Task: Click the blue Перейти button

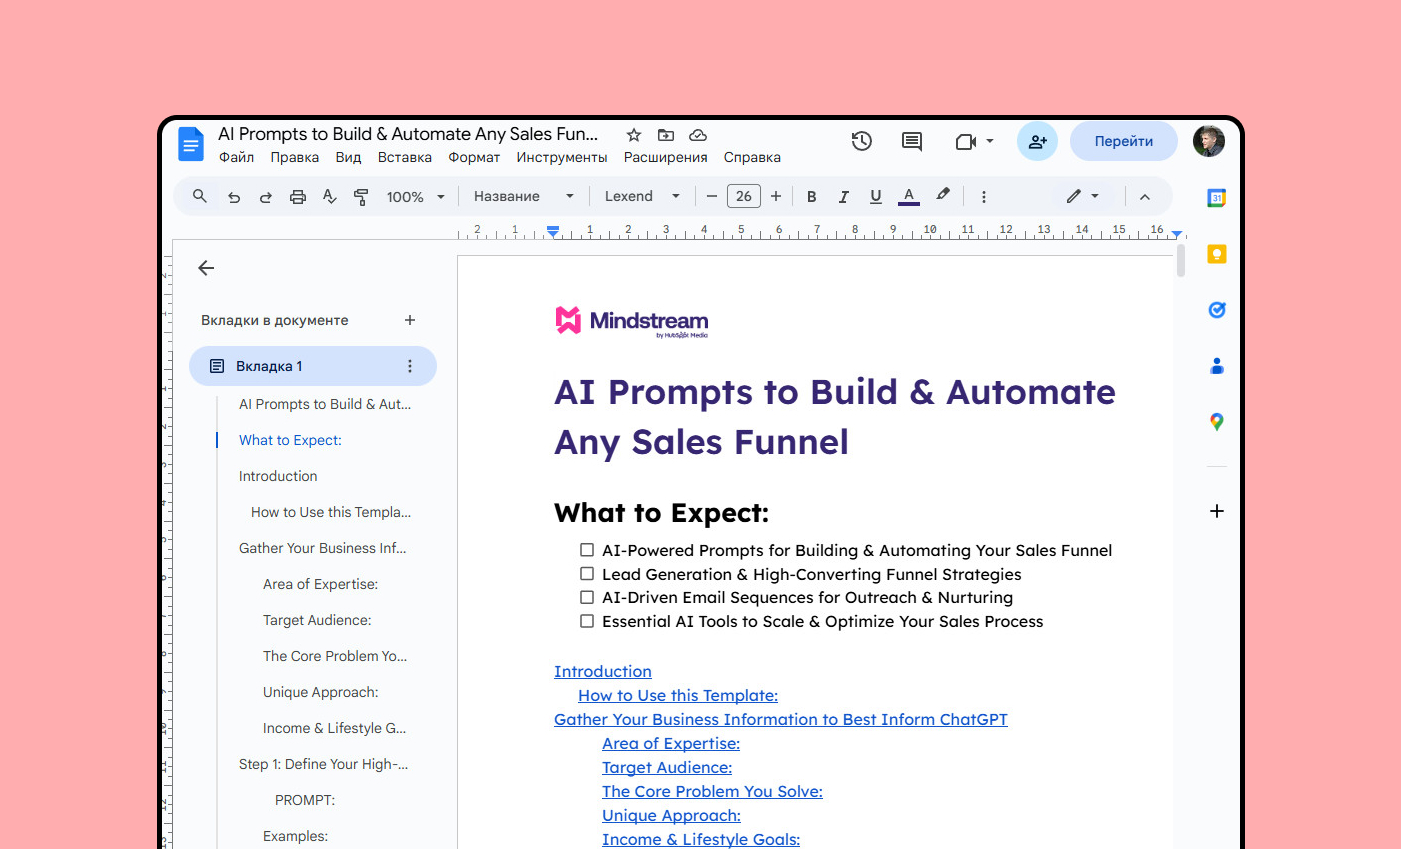Action: tap(1123, 142)
